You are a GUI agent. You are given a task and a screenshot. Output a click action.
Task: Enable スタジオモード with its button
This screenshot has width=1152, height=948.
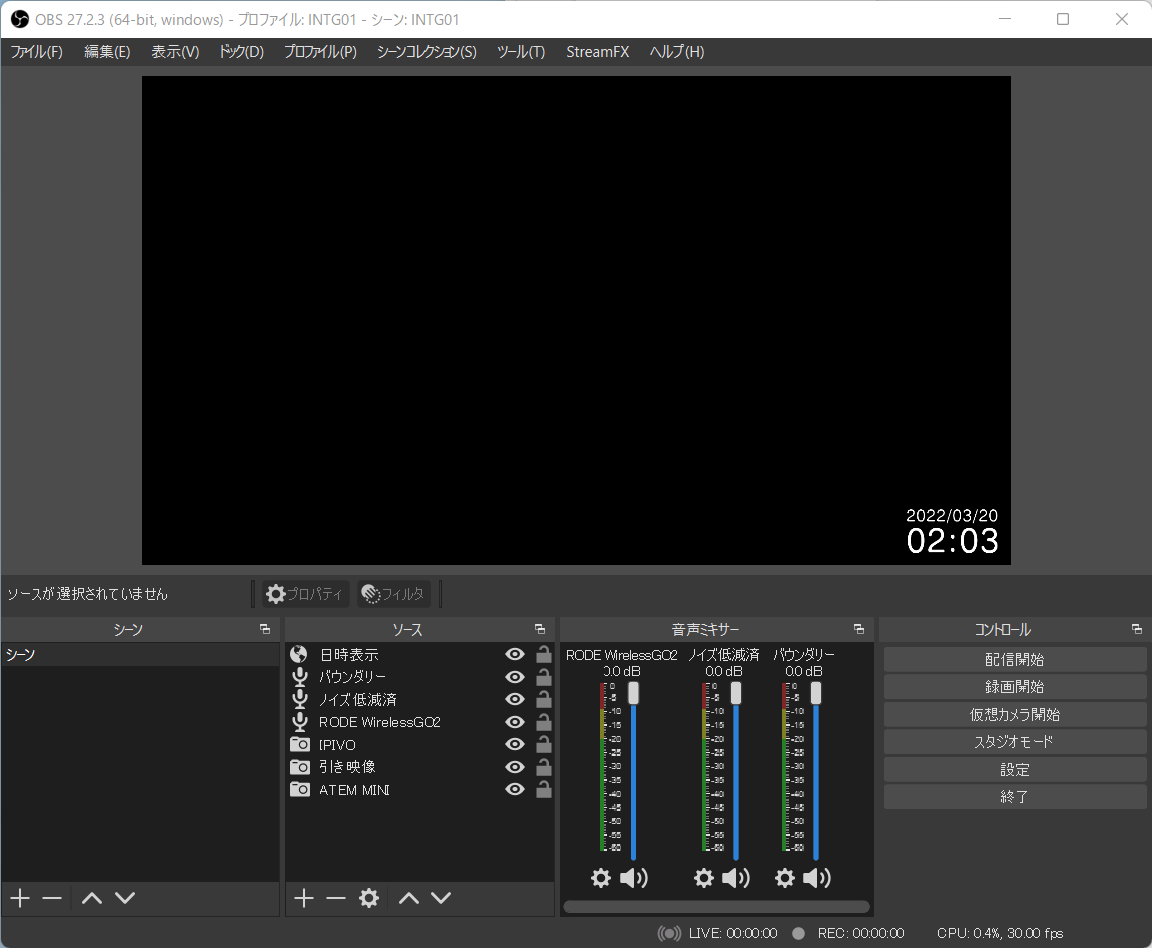pos(1014,741)
